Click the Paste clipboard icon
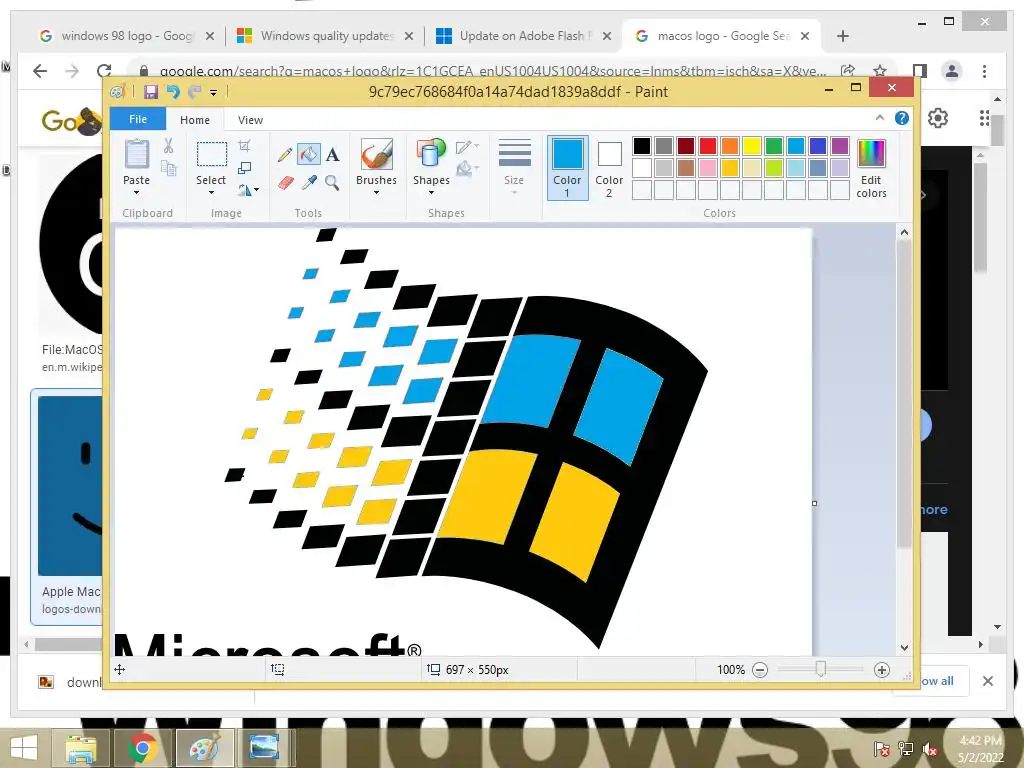Image resolution: width=1024 pixels, height=768 pixels. [x=136, y=154]
